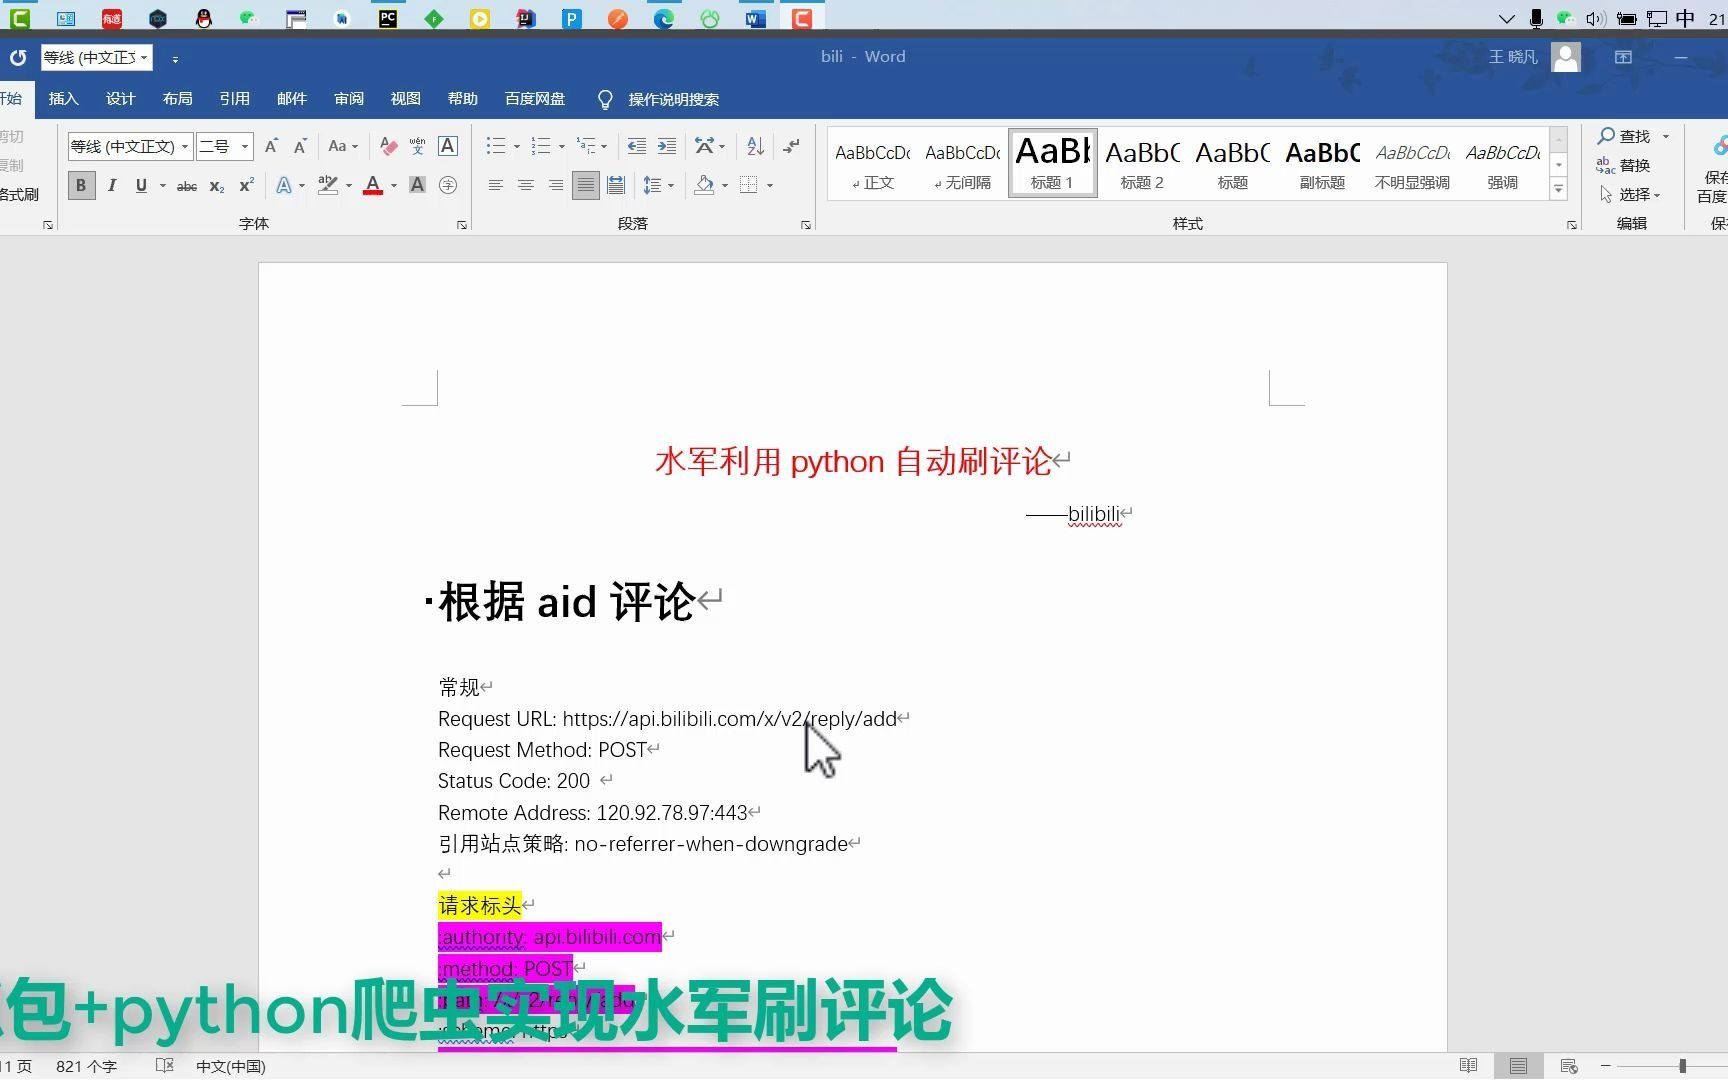
Task: Toggle italic formatting
Action: pos(112,185)
